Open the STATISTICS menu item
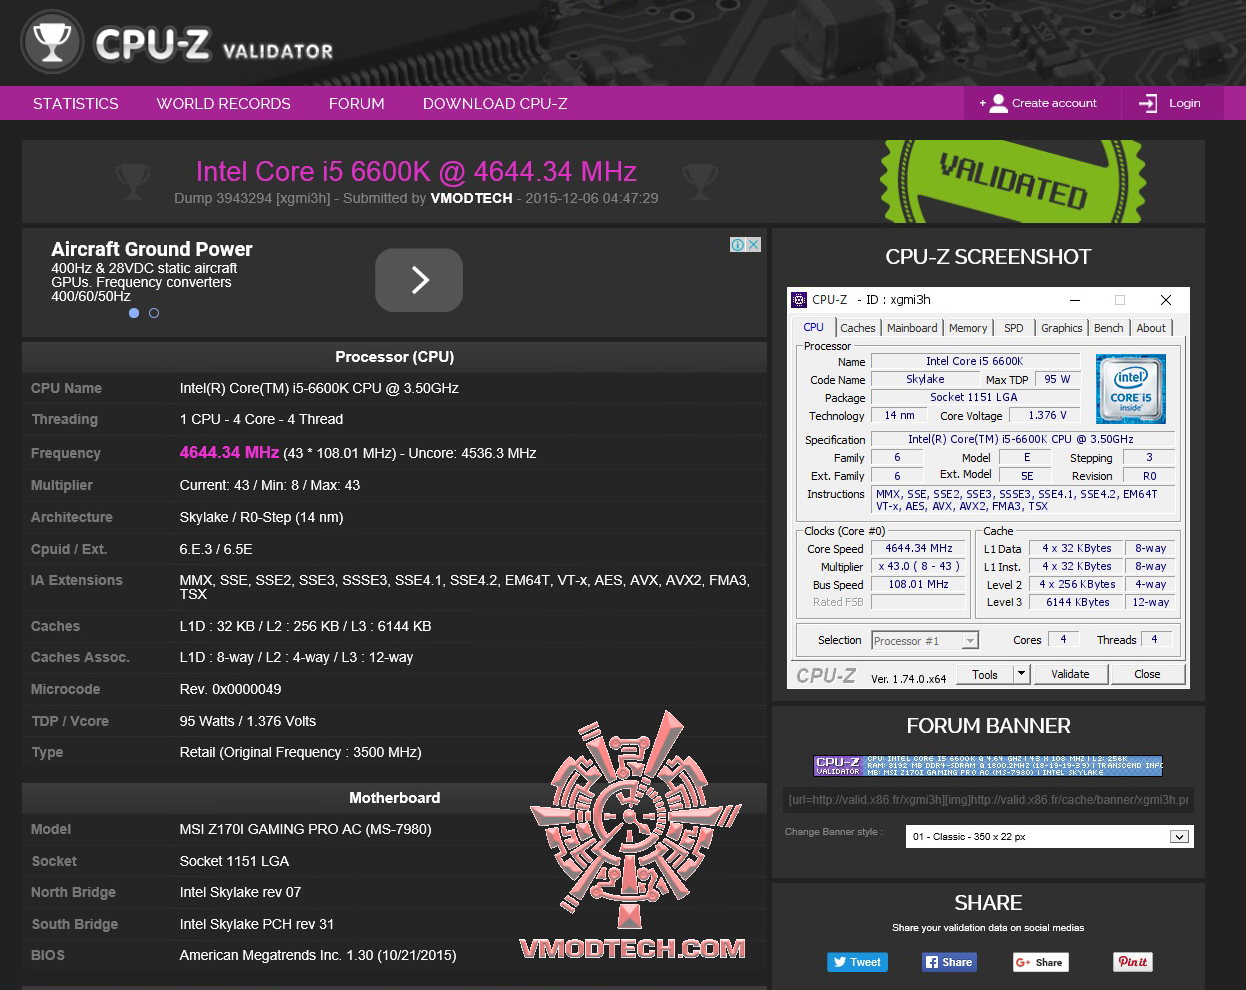The height and width of the screenshot is (990, 1246). pos(75,103)
